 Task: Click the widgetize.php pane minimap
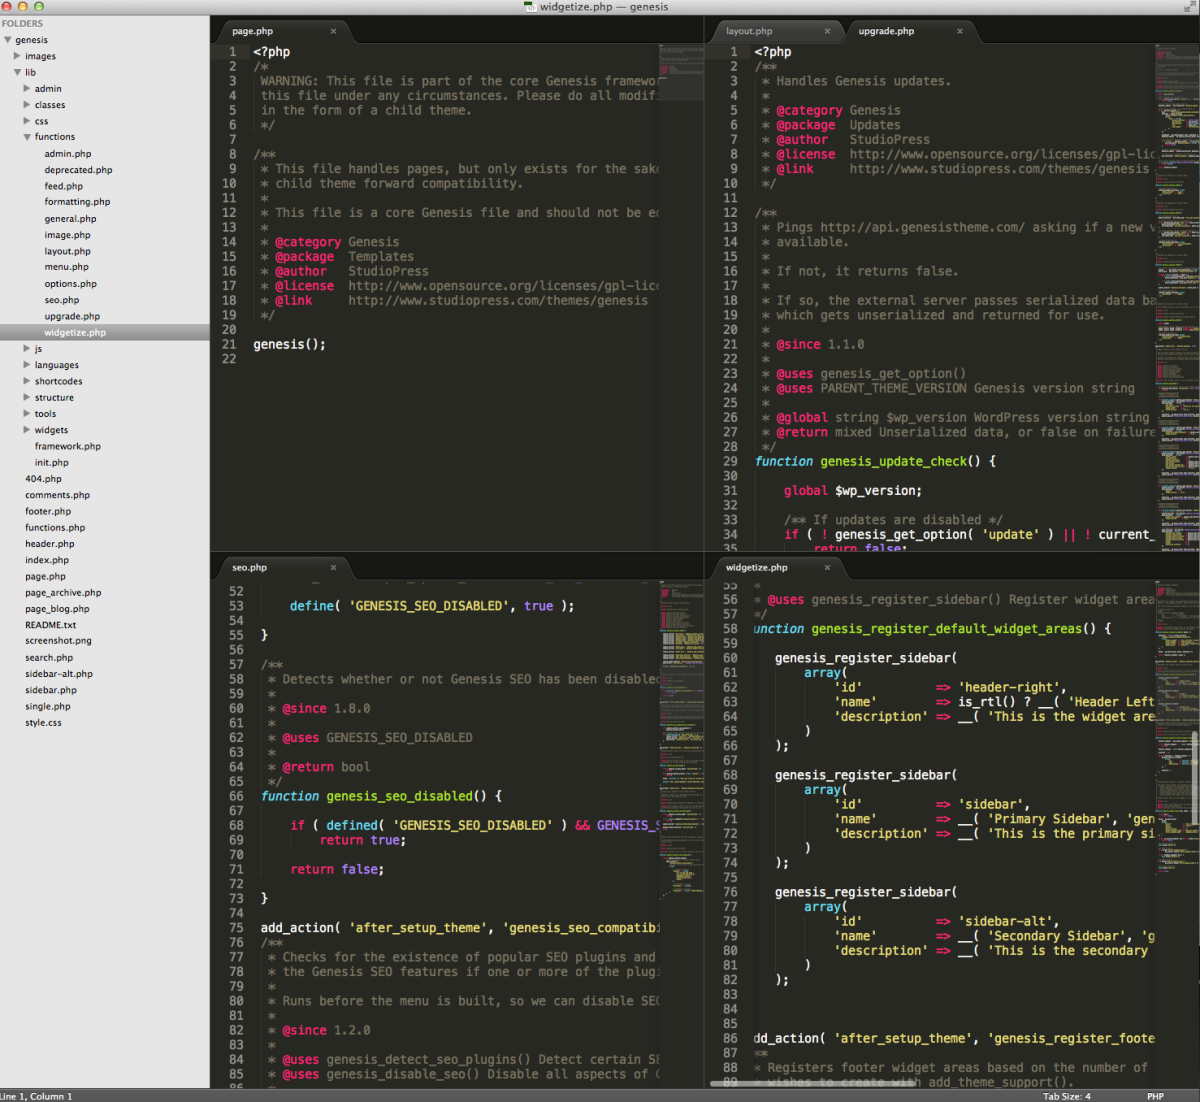tap(1177, 833)
